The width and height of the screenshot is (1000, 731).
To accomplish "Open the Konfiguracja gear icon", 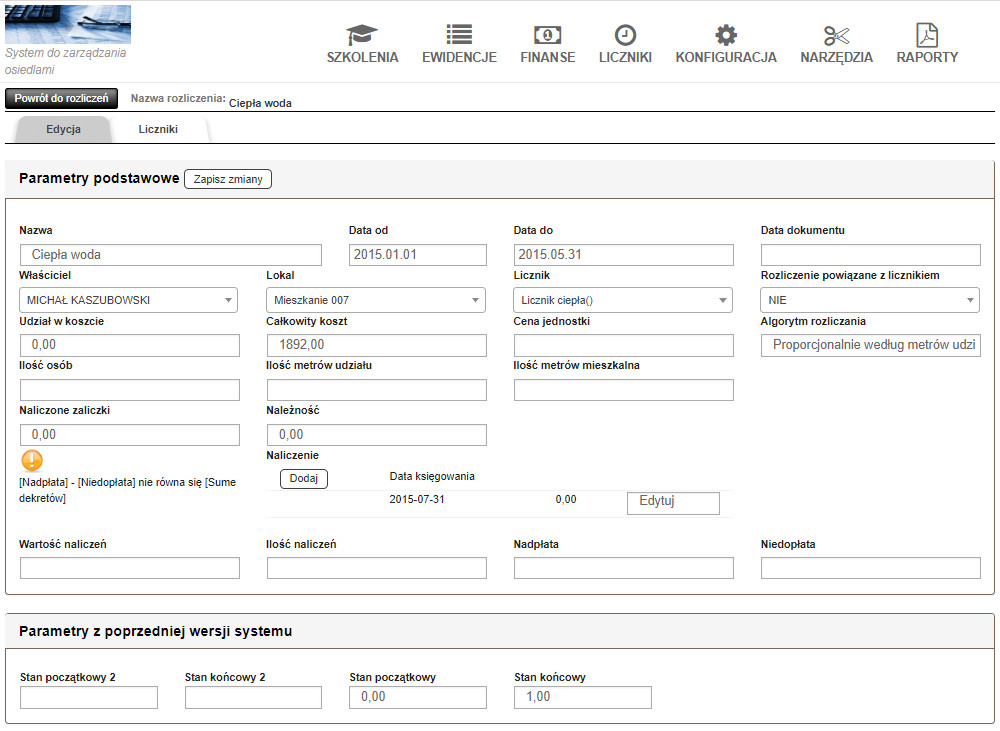I will tap(726, 34).
